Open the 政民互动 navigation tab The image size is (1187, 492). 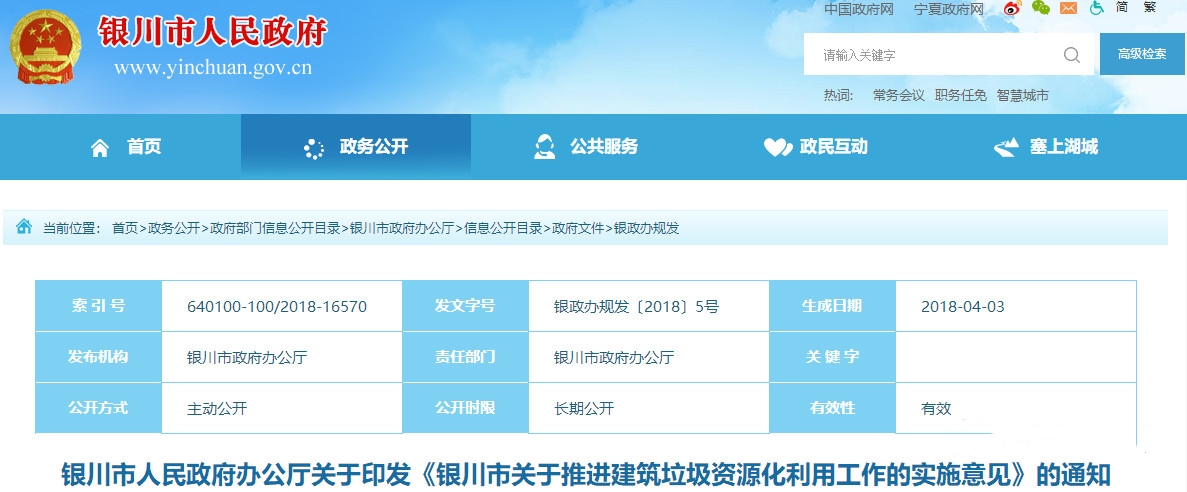[x=816, y=147]
